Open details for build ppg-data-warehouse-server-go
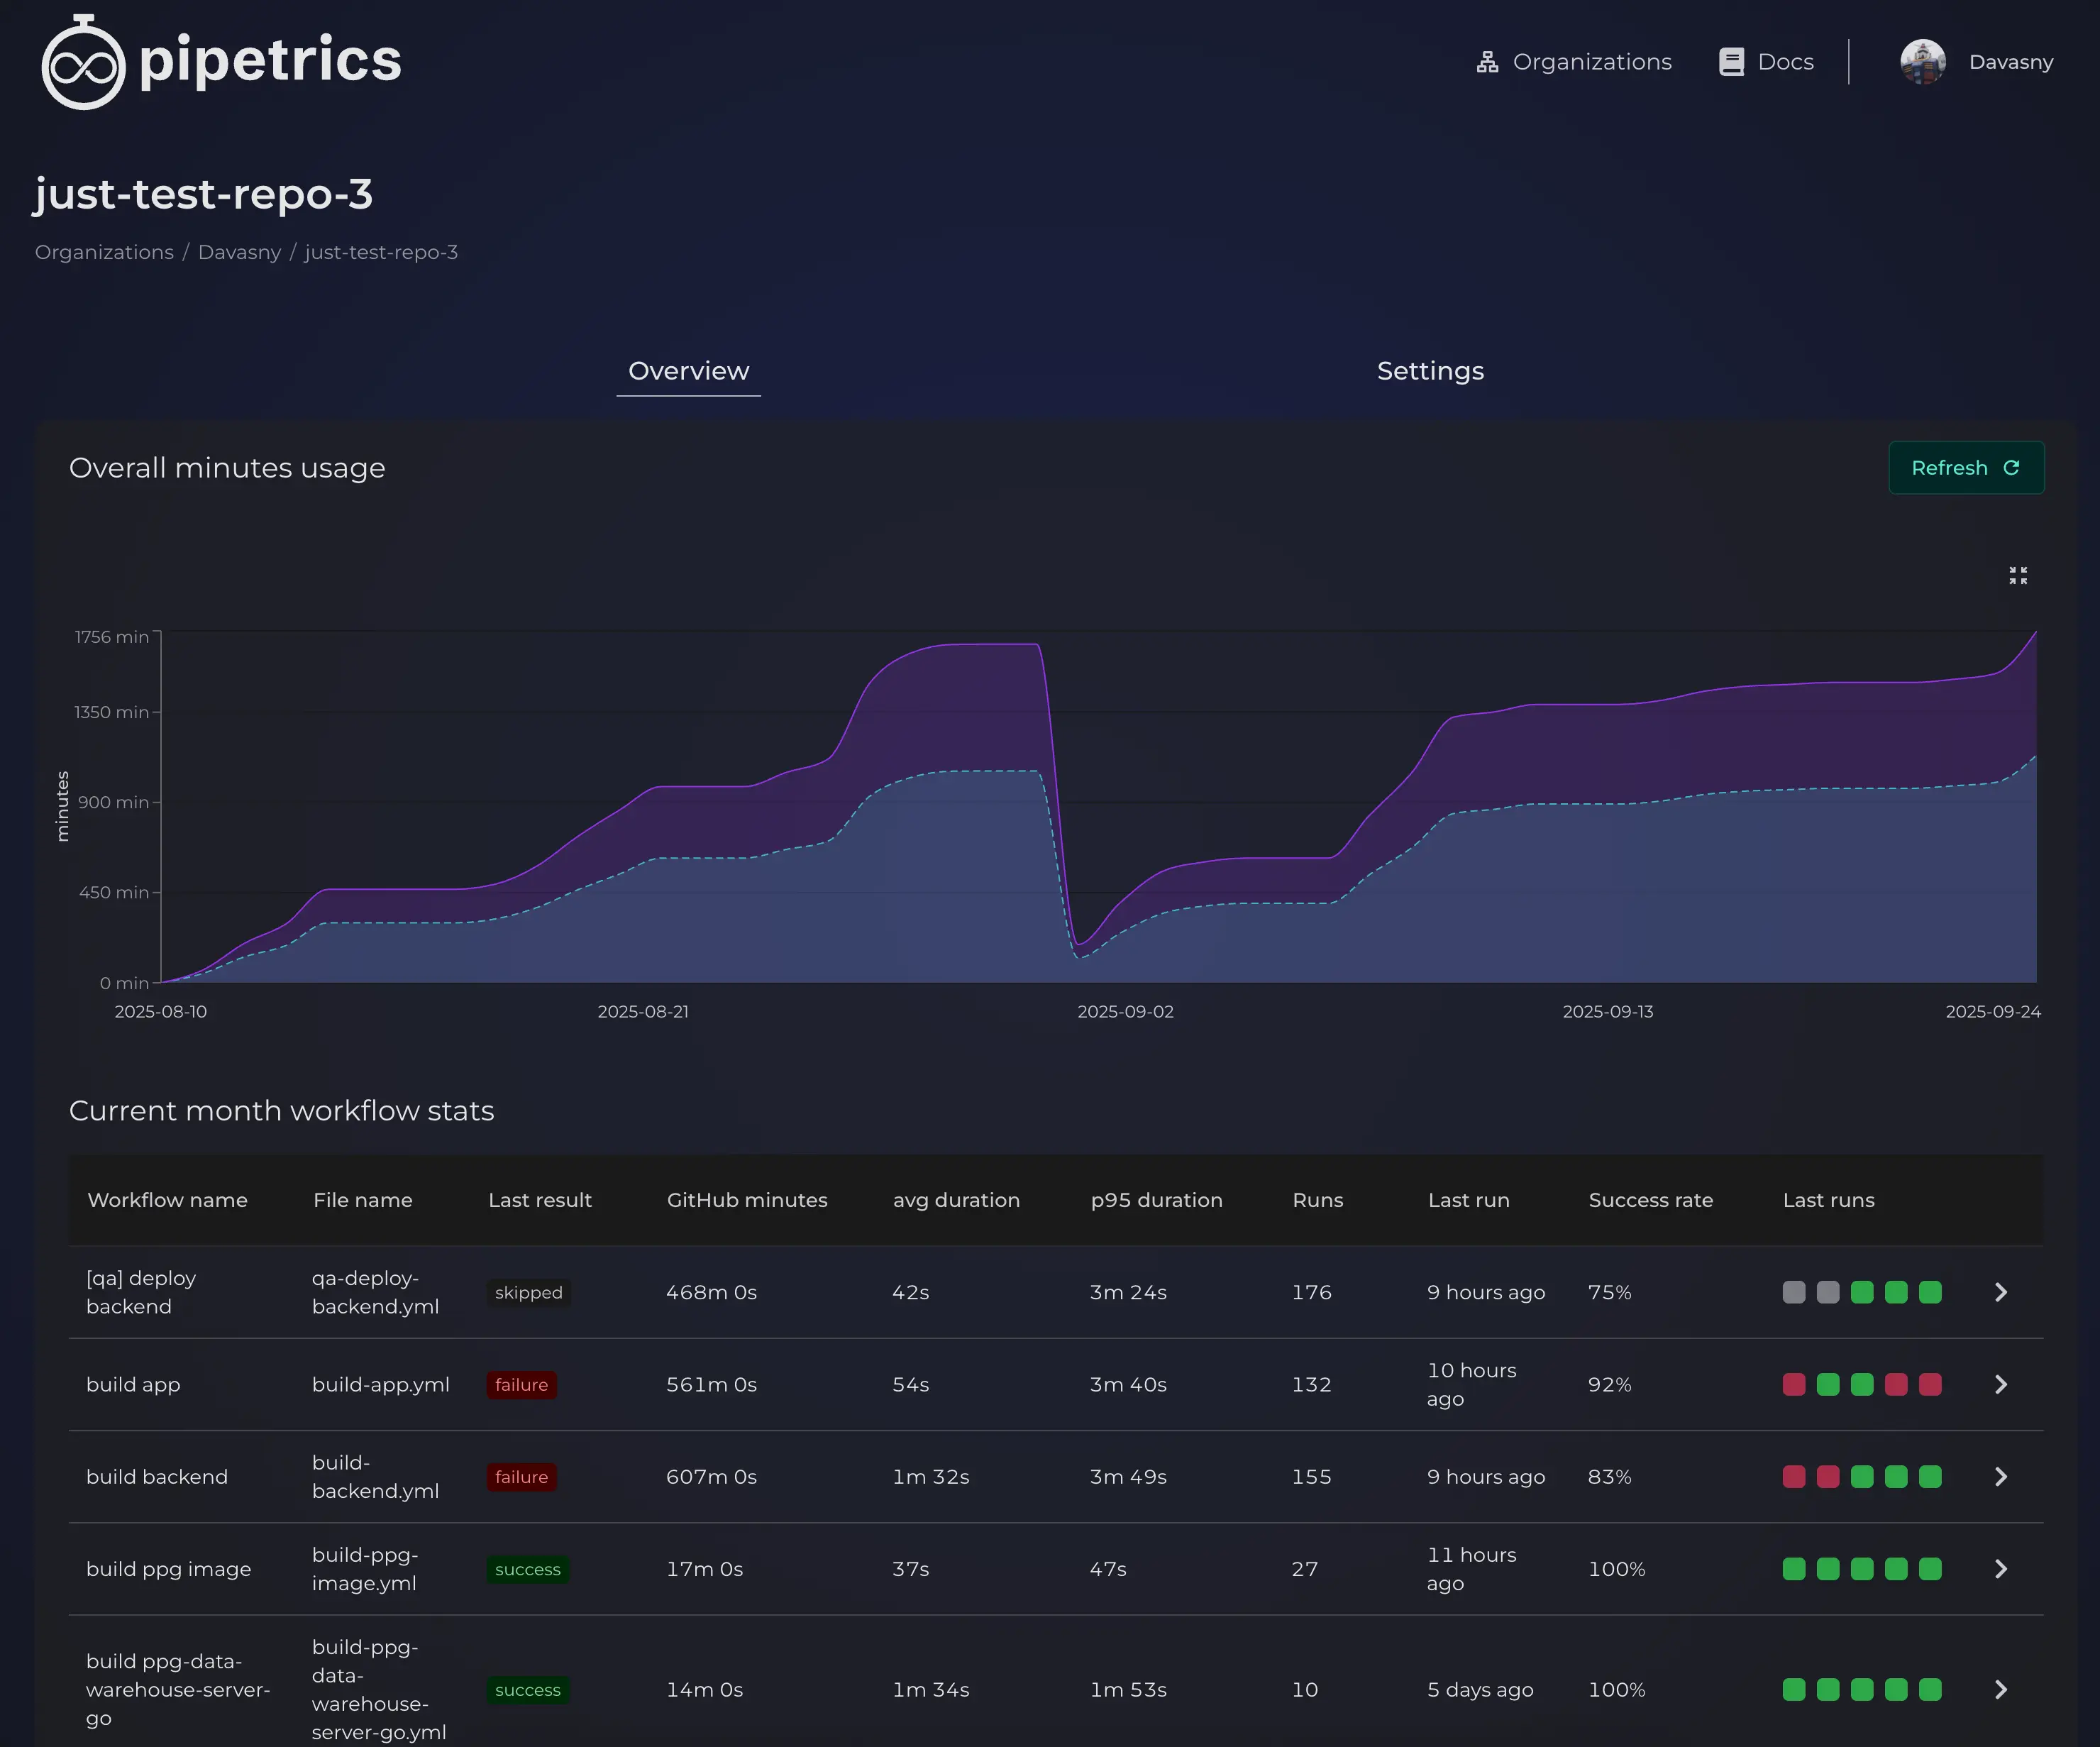Screen dimensions: 2100x1747 point(2001,1690)
